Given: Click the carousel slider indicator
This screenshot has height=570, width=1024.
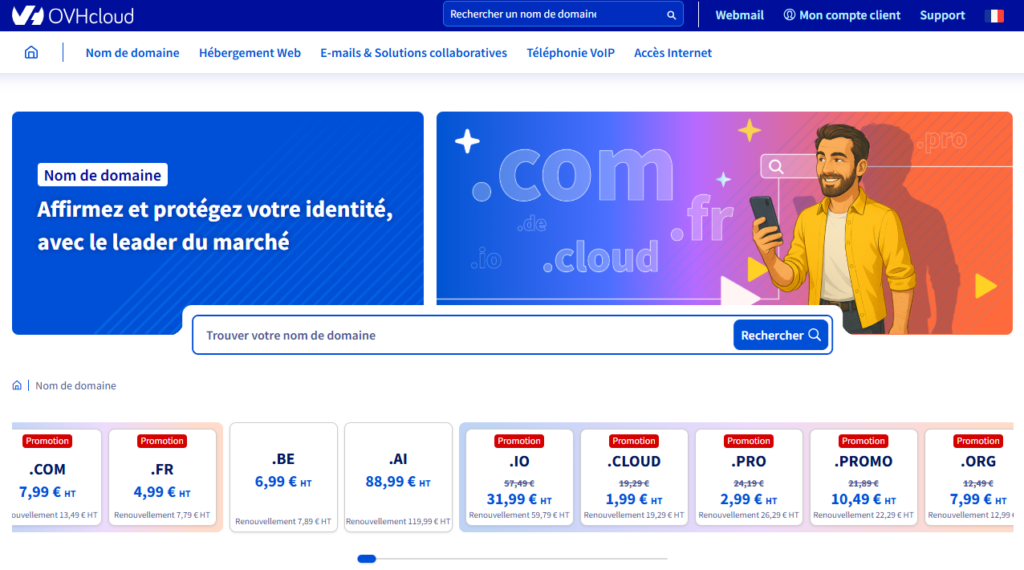Looking at the screenshot, I should tap(367, 558).
